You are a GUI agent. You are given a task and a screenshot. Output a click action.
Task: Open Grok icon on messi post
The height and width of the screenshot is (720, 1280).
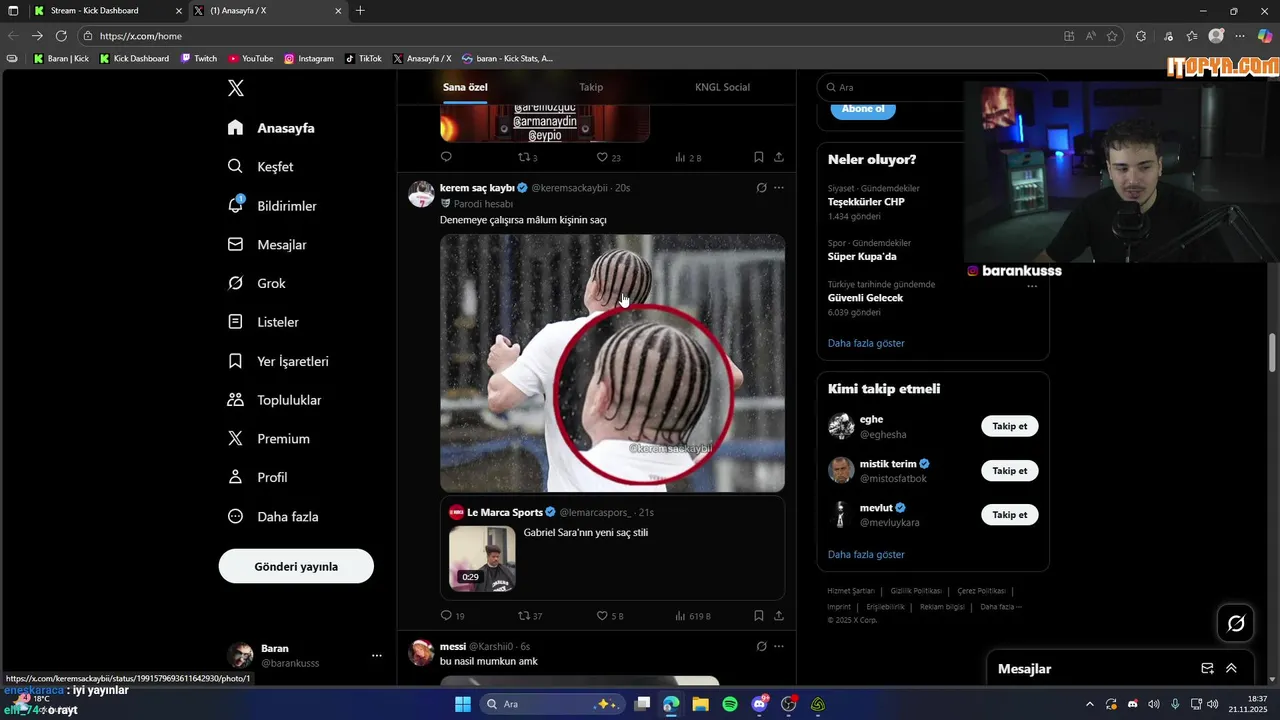click(x=761, y=647)
